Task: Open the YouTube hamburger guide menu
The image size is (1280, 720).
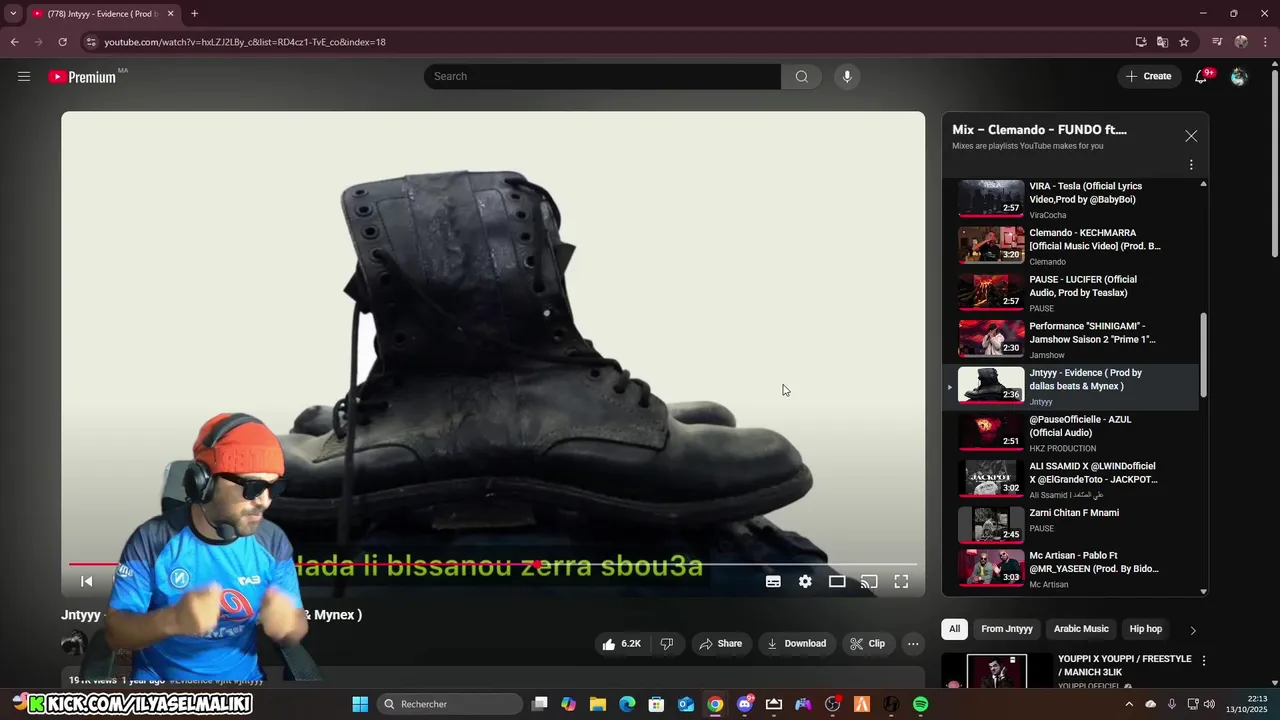Action: point(24,76)
